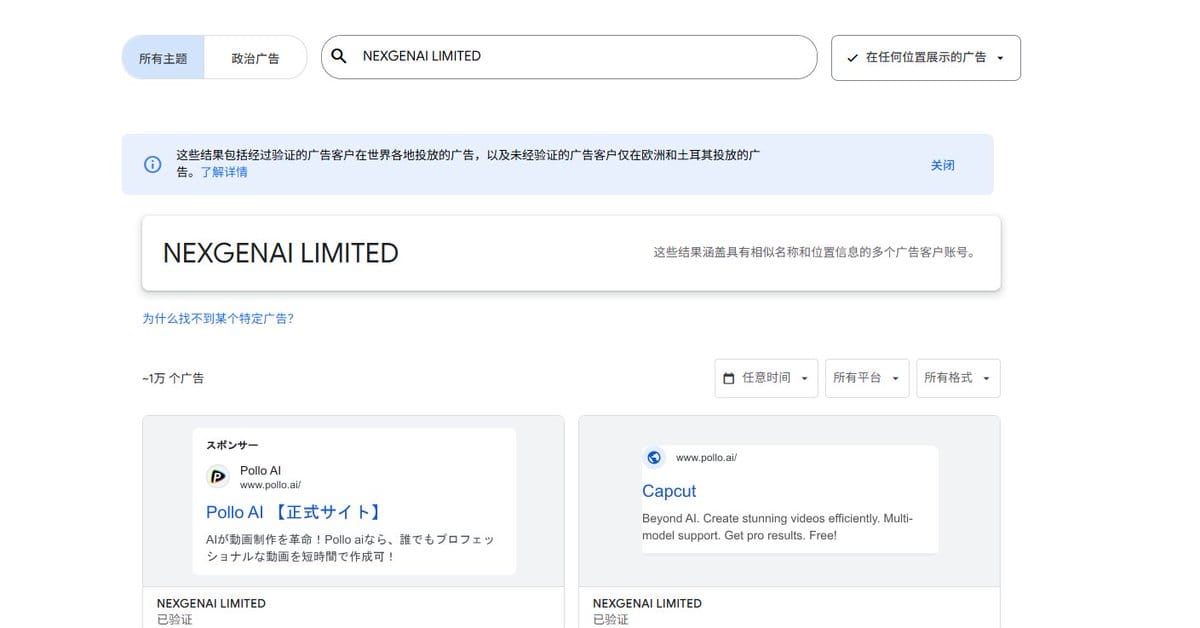
Task: Click the info circle icon in the banner
Action: pyautogui.click(x=152, y=164)
